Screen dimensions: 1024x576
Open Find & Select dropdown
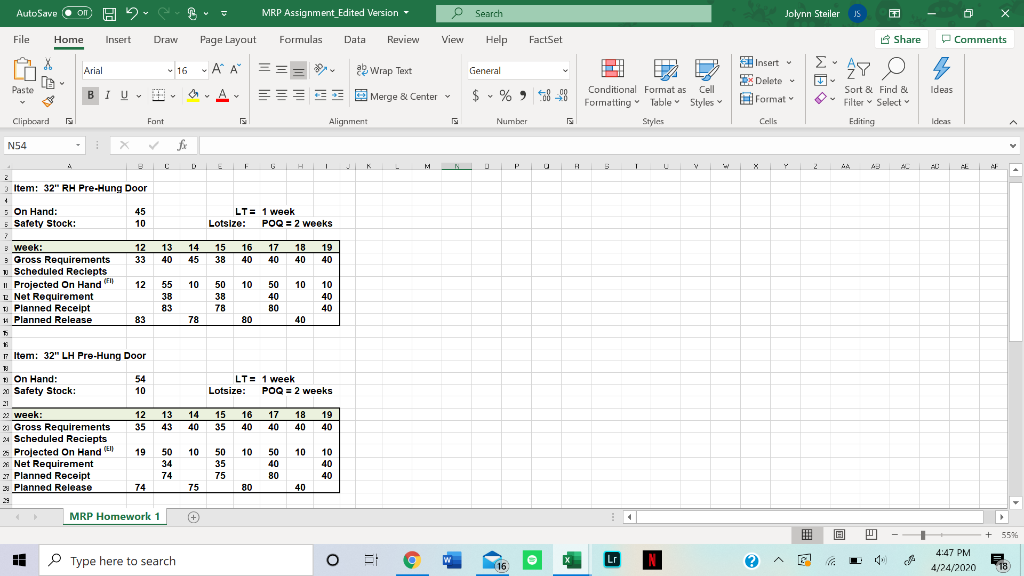click(x=893, y=83)
